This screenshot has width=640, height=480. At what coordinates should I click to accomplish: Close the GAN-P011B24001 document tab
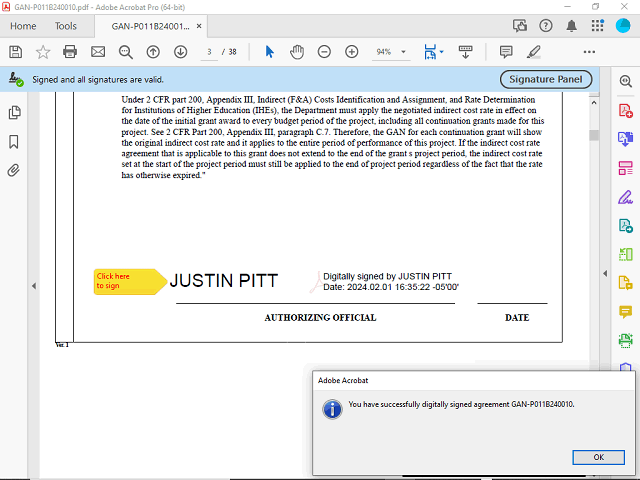coord(199,26)
